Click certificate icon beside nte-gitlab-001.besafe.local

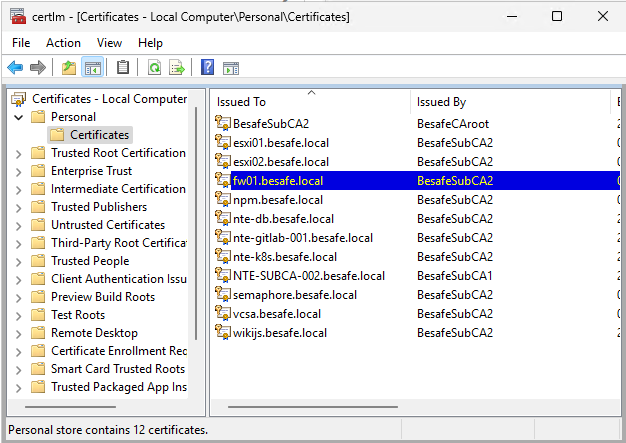223,237
